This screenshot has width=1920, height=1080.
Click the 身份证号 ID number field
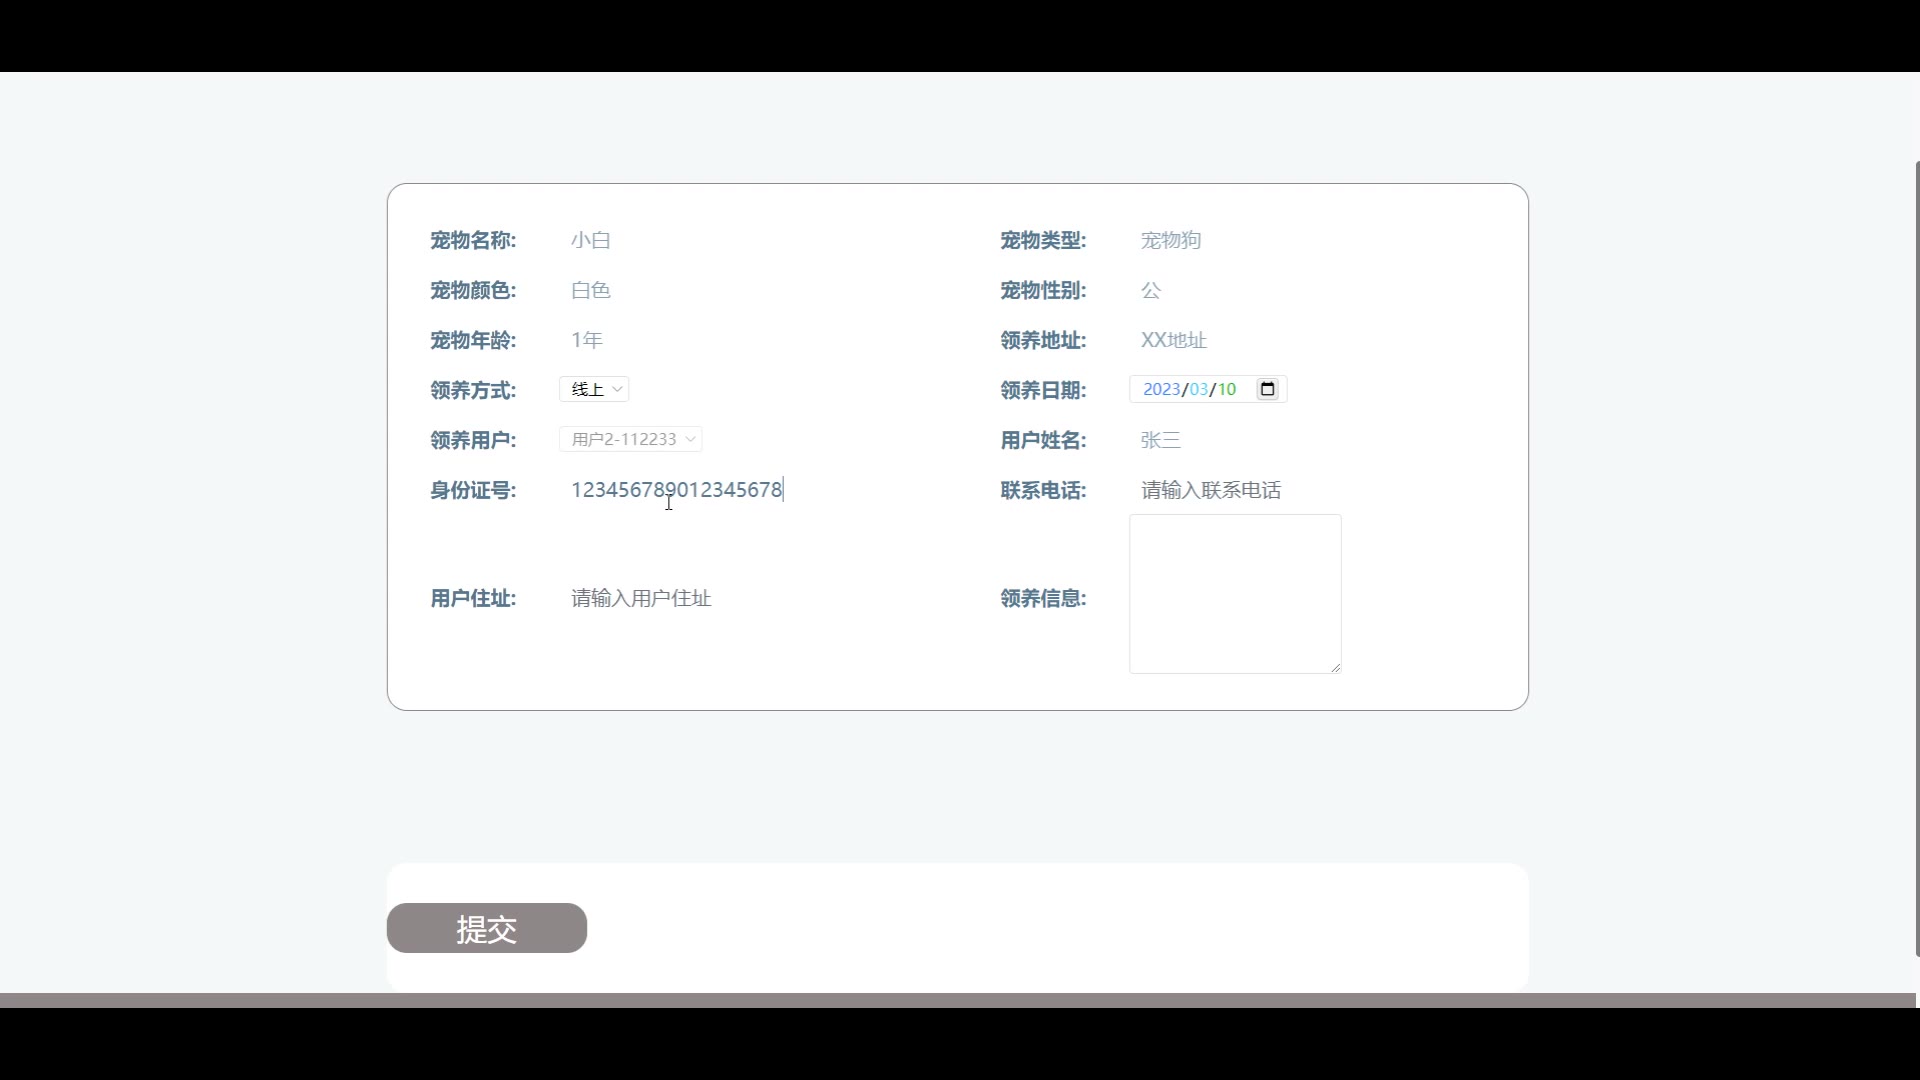[676, 490]
